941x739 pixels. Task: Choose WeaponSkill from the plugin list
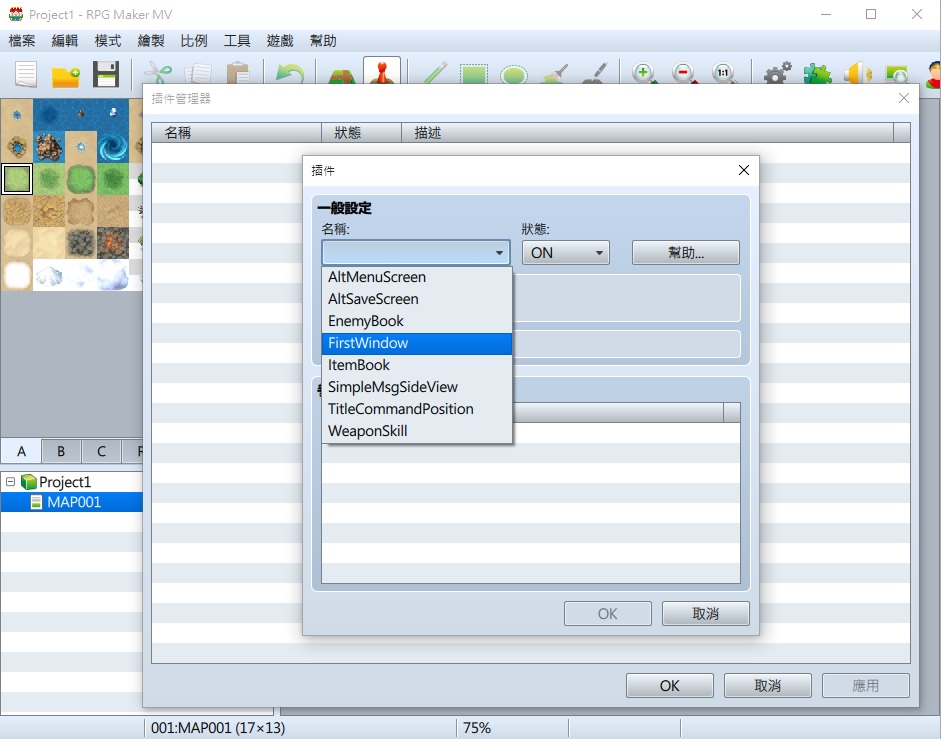coord(417,431)
